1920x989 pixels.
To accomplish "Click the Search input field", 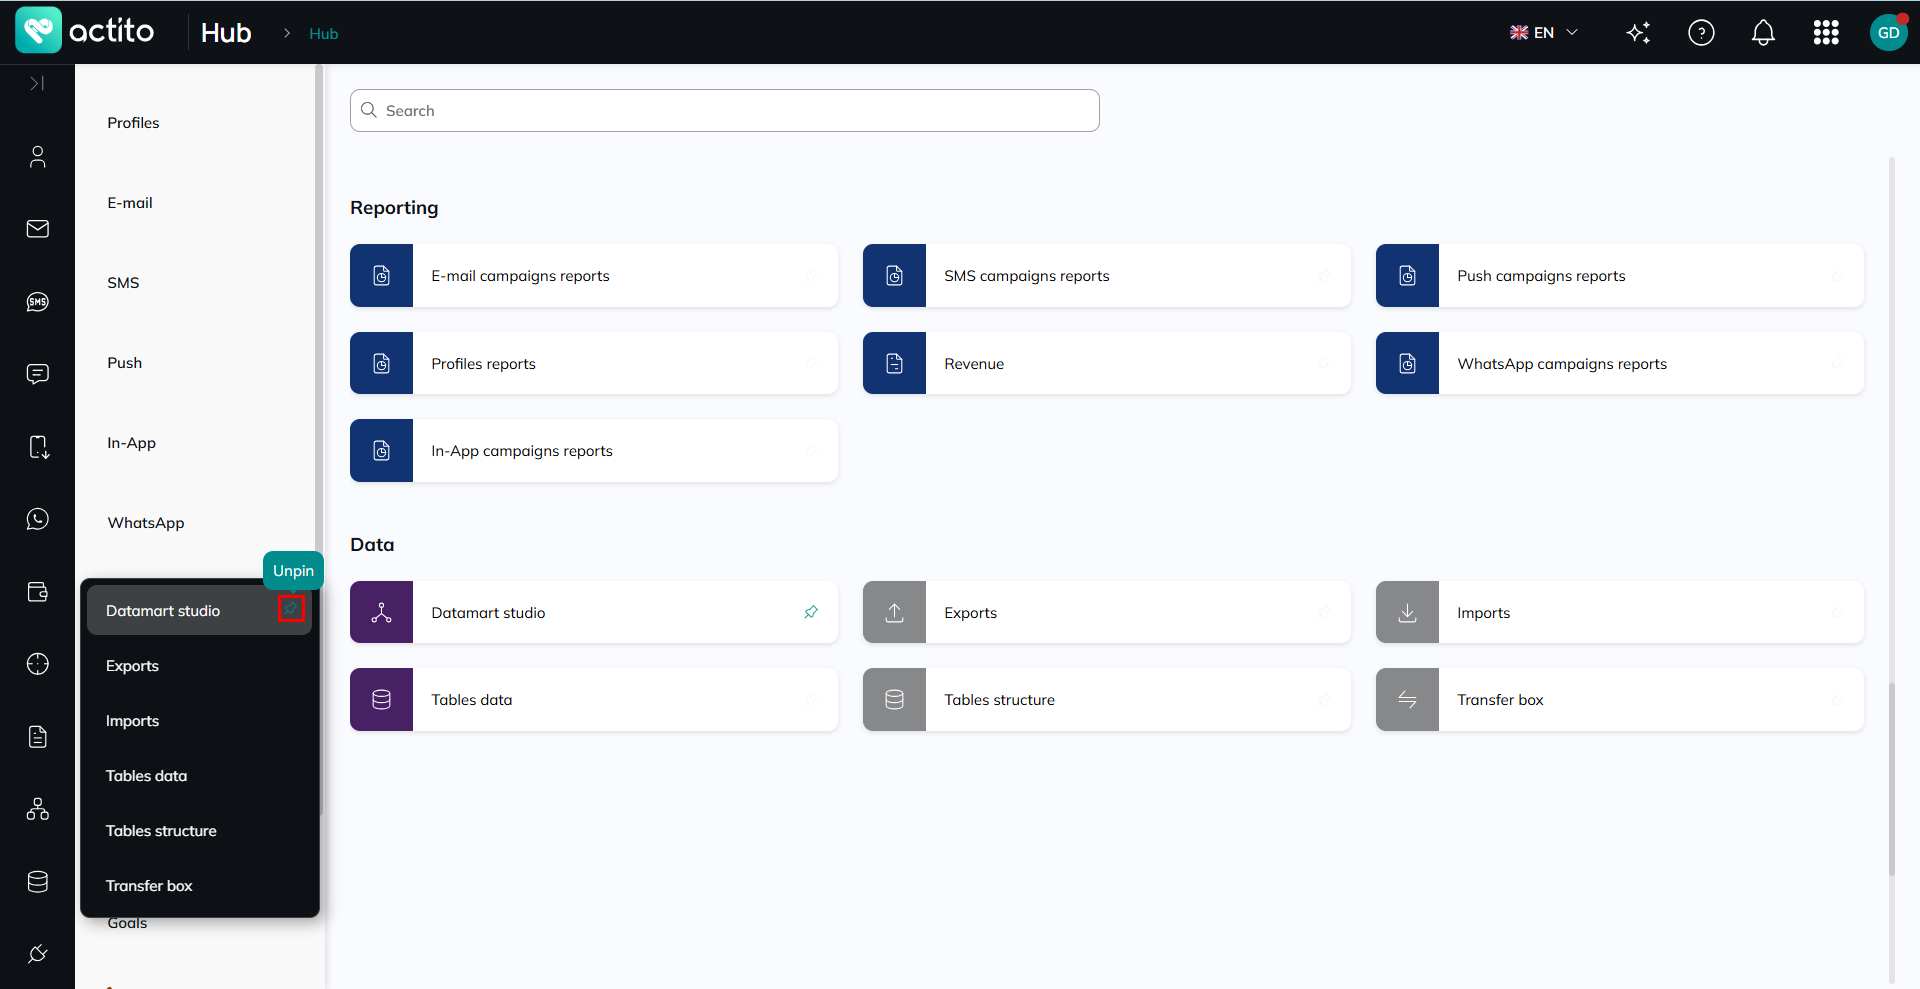I will tap(724, 110).
